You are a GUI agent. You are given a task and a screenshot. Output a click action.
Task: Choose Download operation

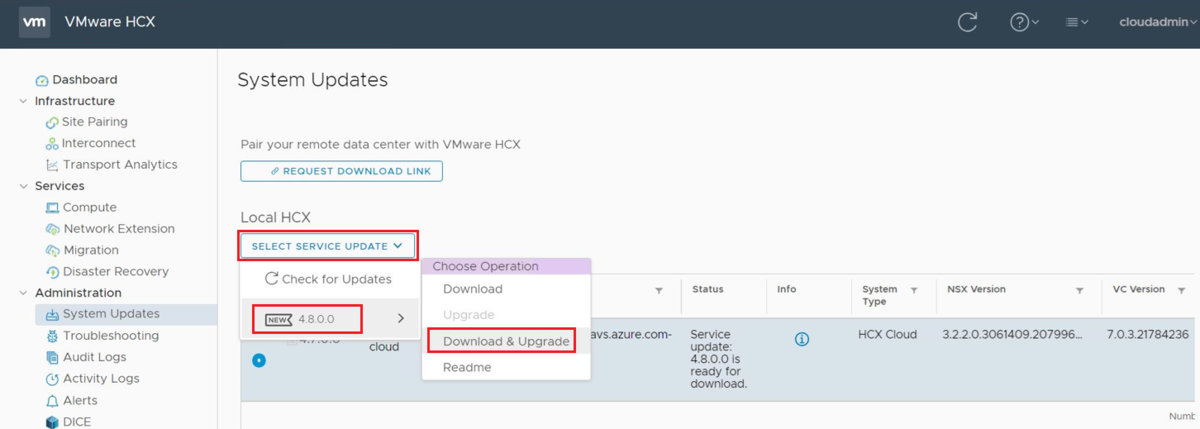(x=473, y=289)
